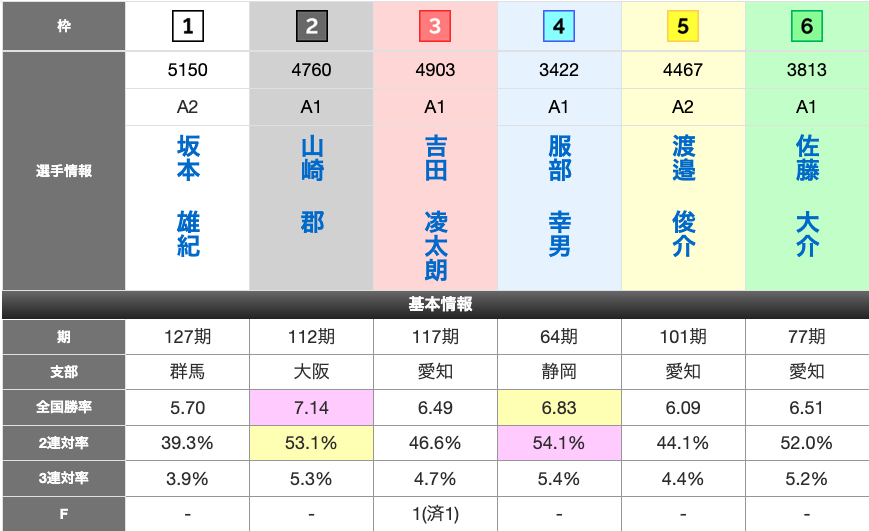Select the highlighted 7.14 win rate cell
Image resolution: width=869 pixels, height=531 pixels.
pos(311,407)
